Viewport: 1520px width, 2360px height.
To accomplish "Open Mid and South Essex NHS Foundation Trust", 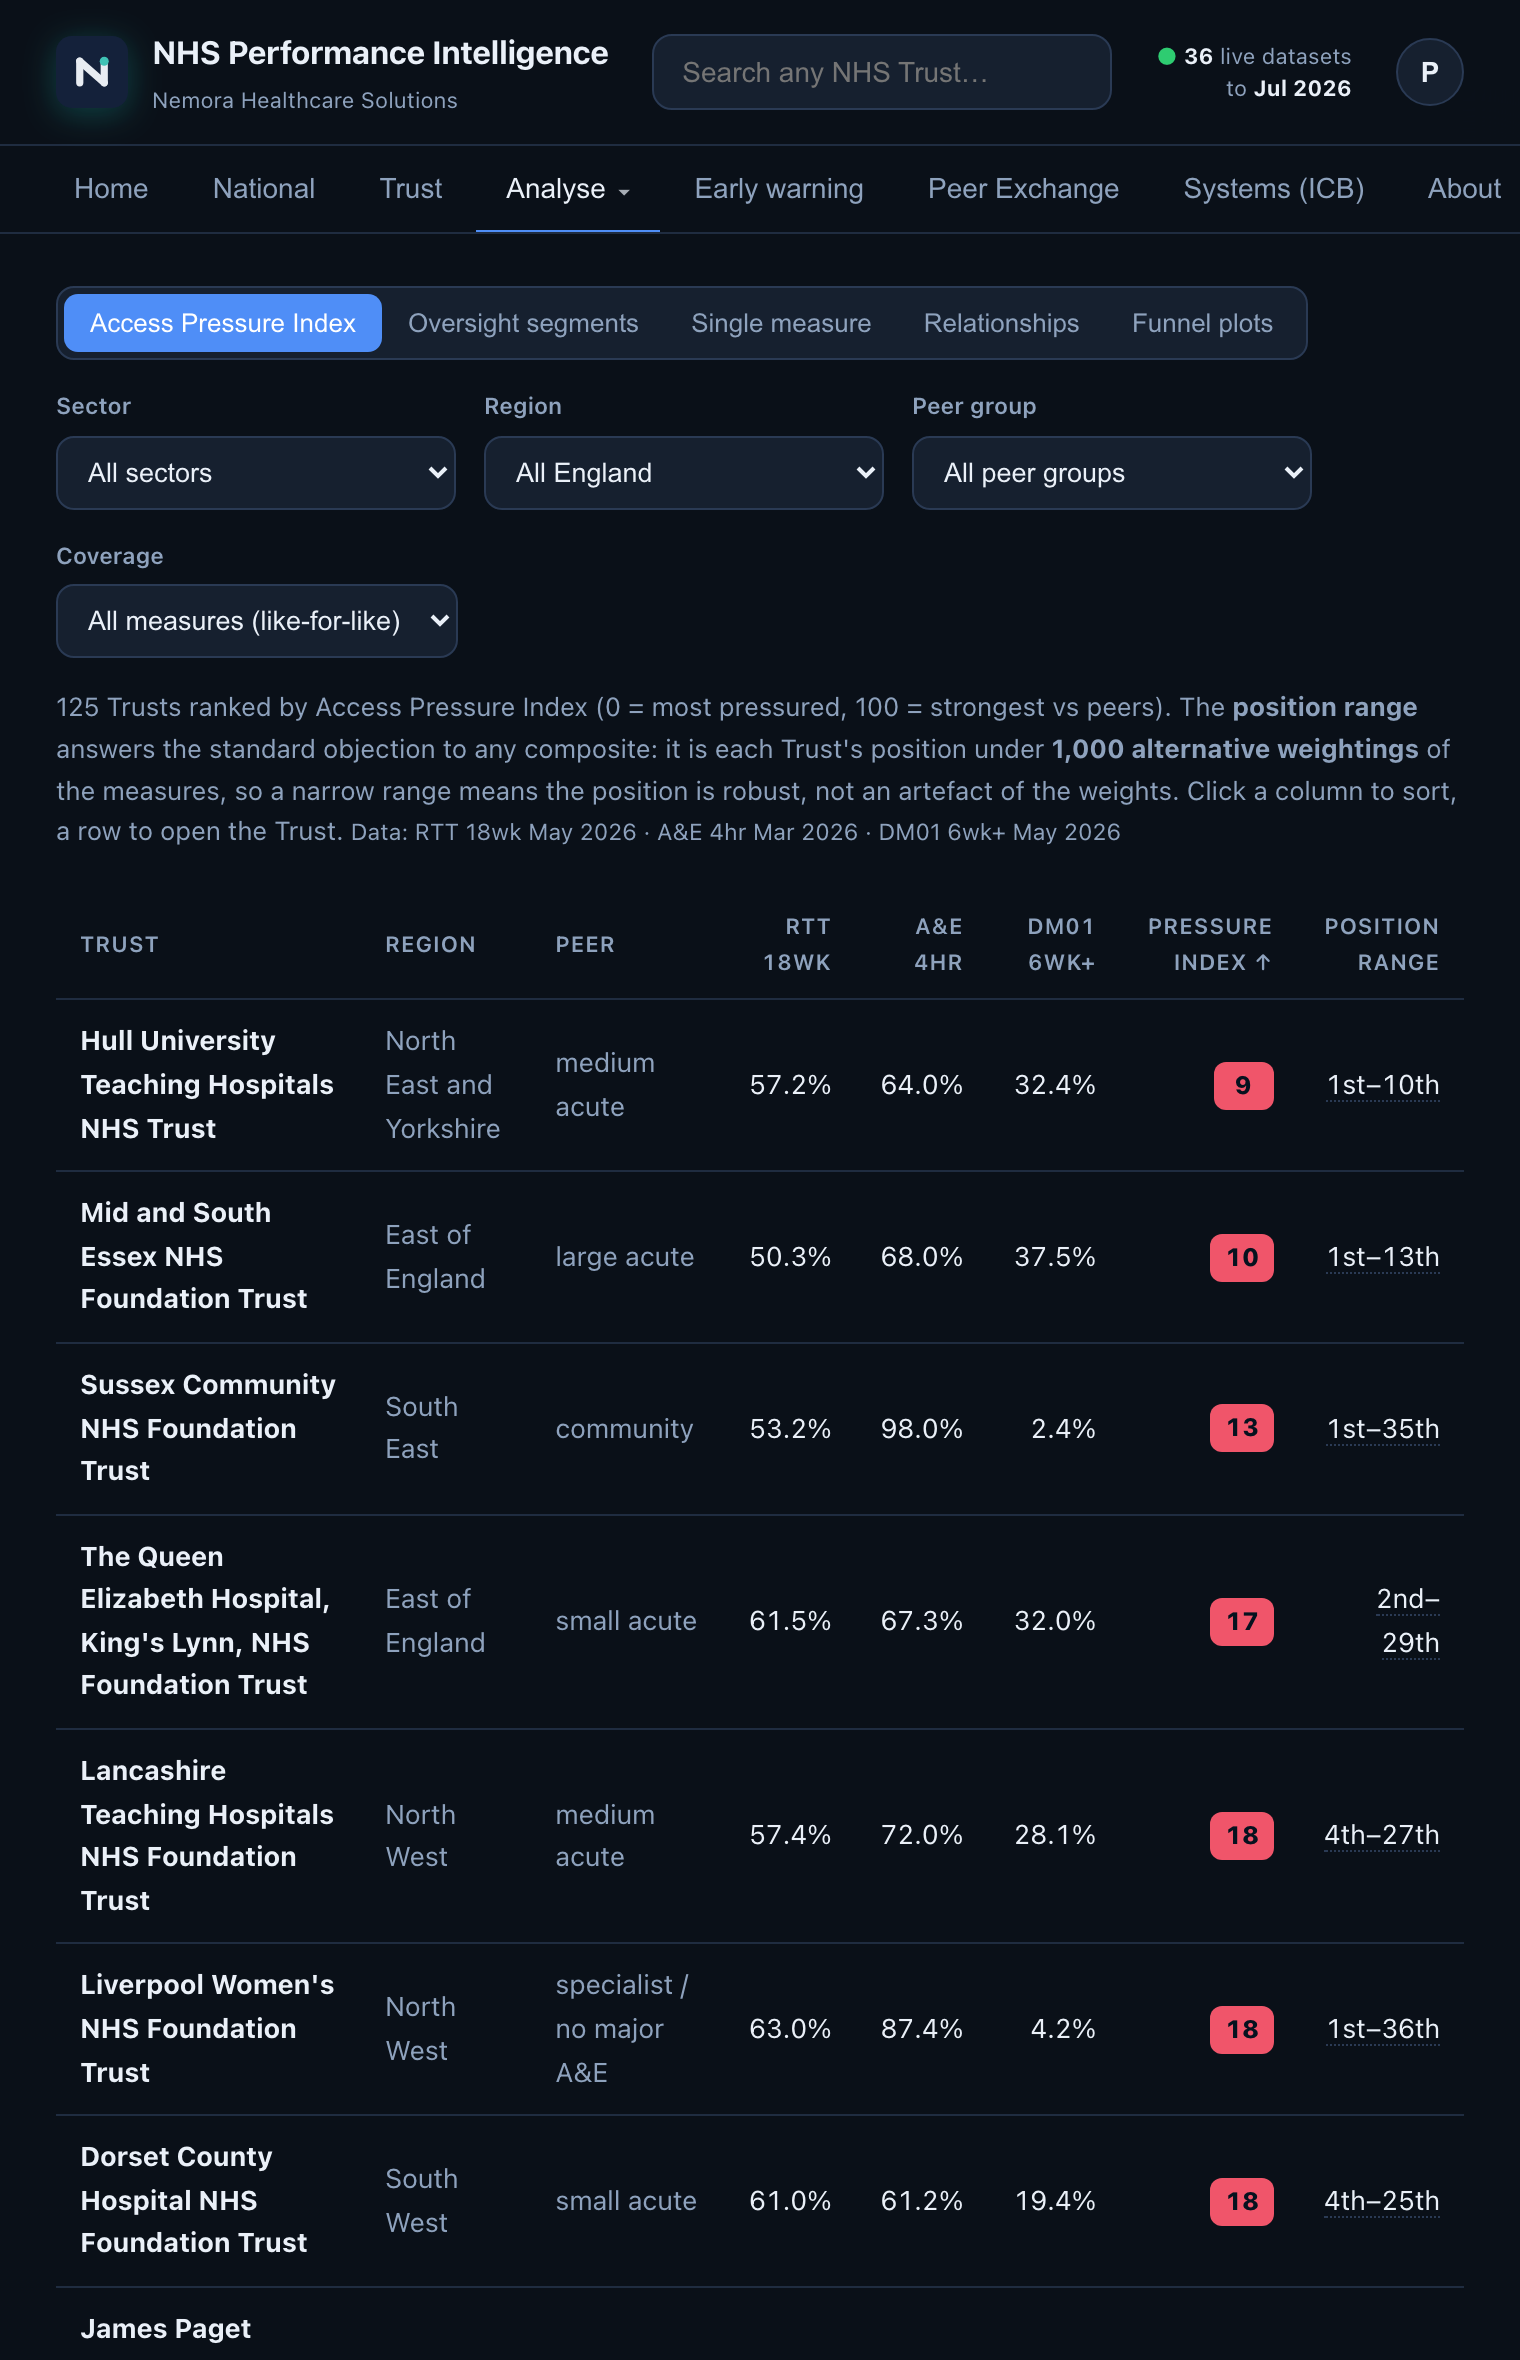I will point(760,1257).
